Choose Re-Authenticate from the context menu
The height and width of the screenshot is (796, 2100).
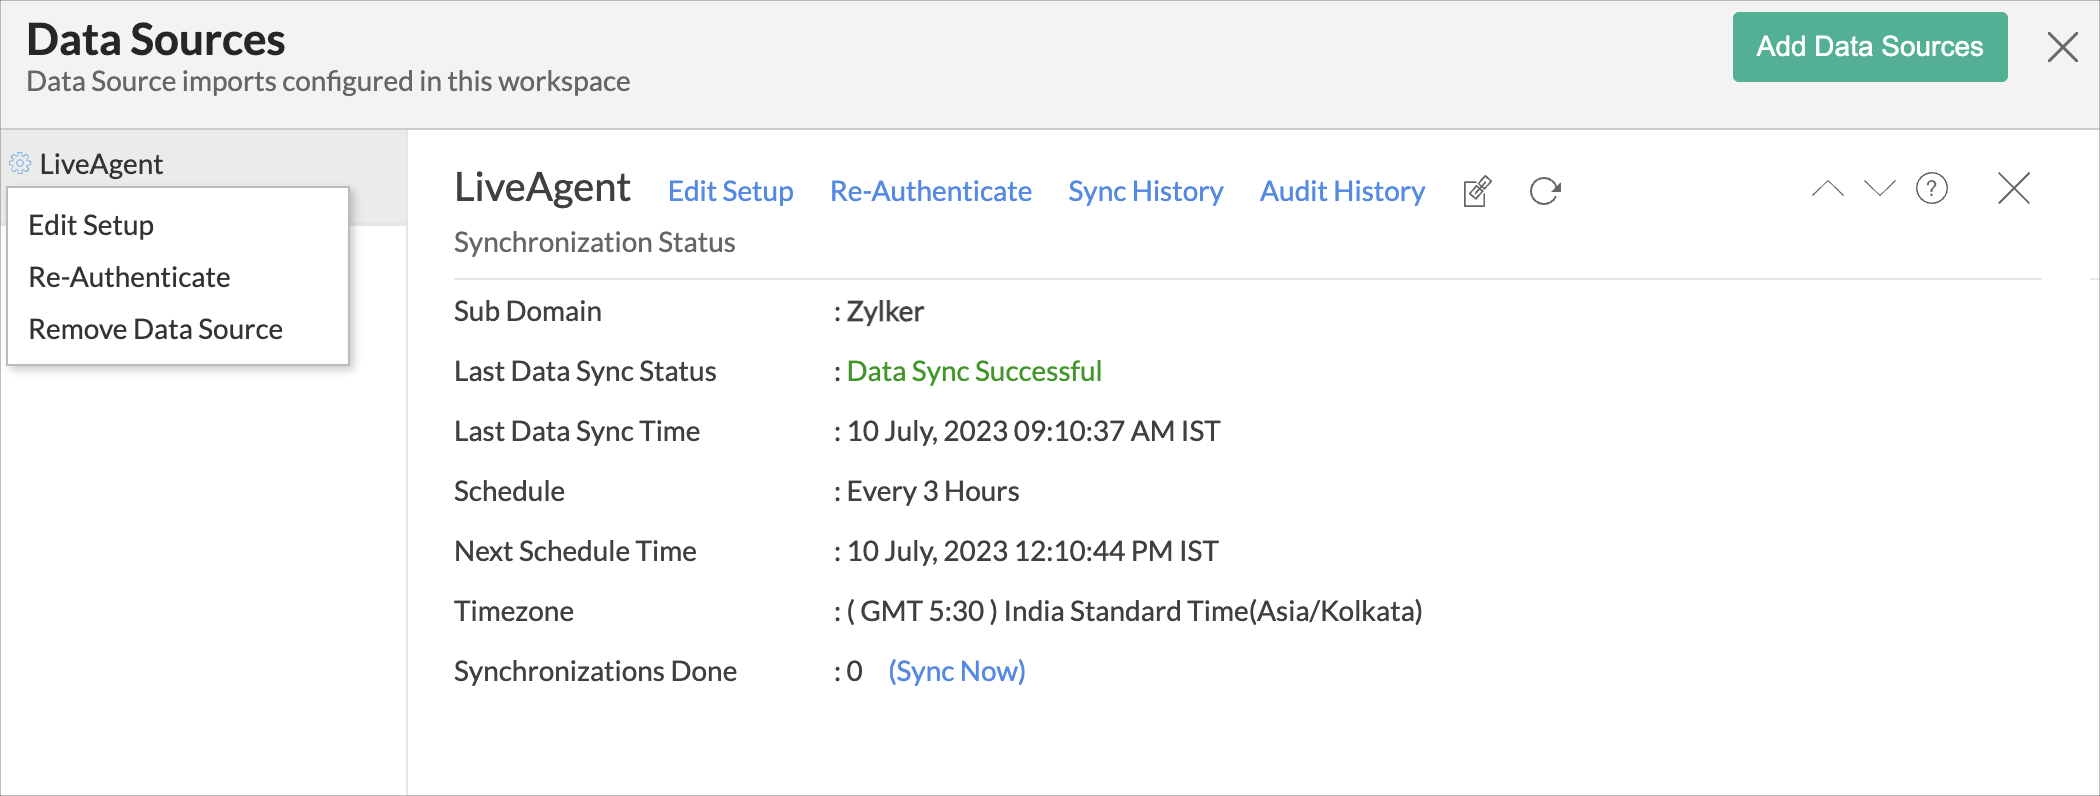coord(129,277)
